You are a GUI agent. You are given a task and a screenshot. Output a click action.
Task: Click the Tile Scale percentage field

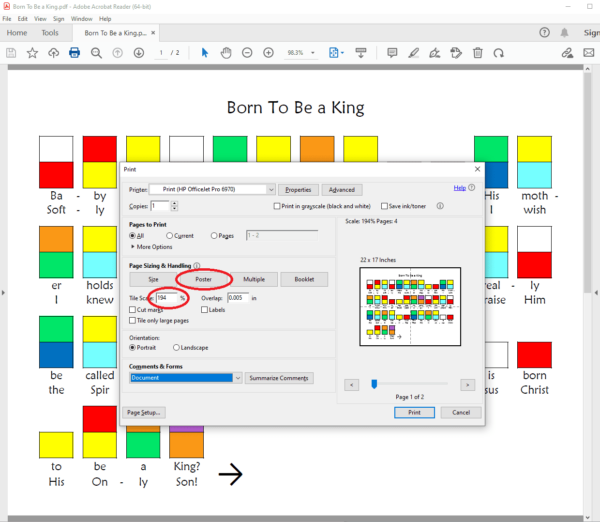tap(167, 298)
